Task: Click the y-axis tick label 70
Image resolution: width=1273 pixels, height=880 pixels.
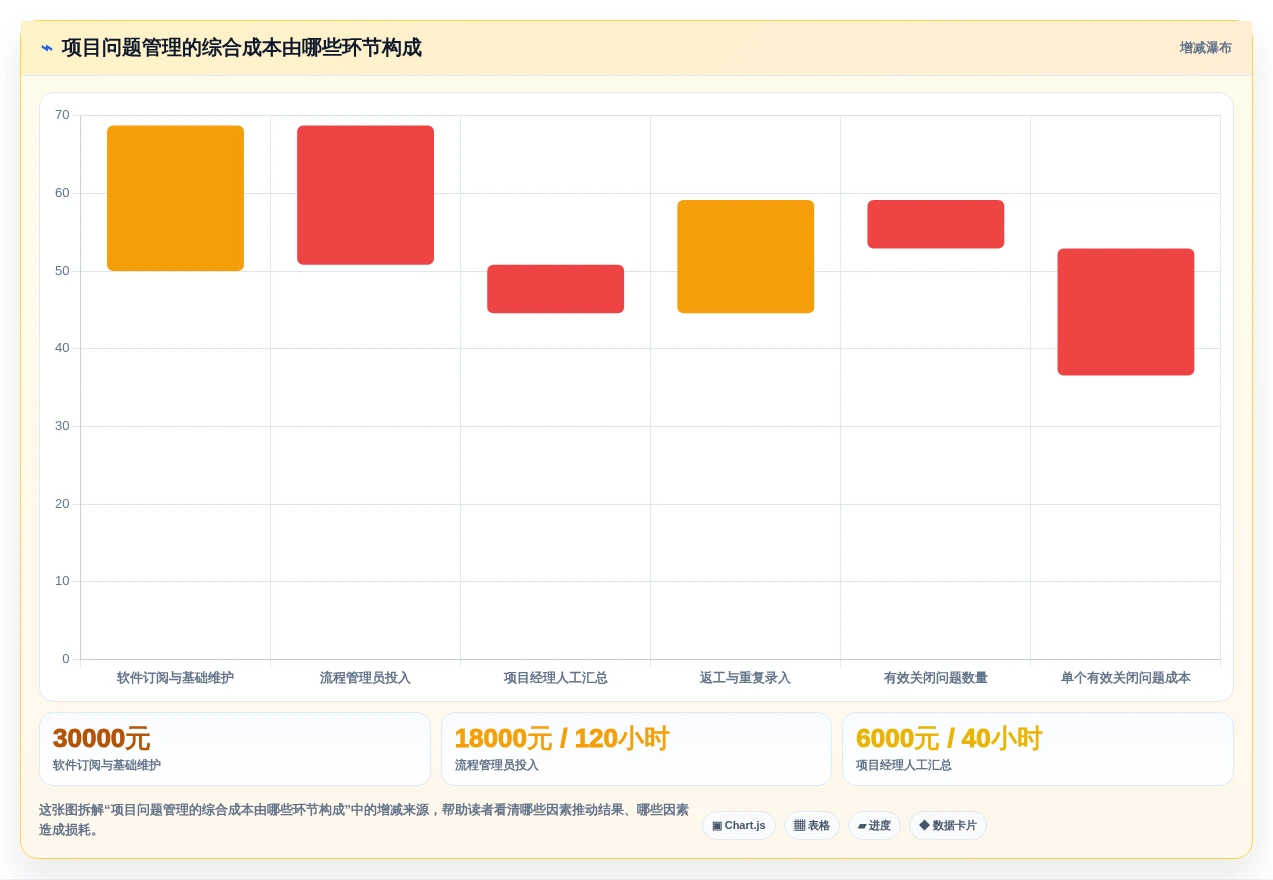Action: (x=62, y=115)
